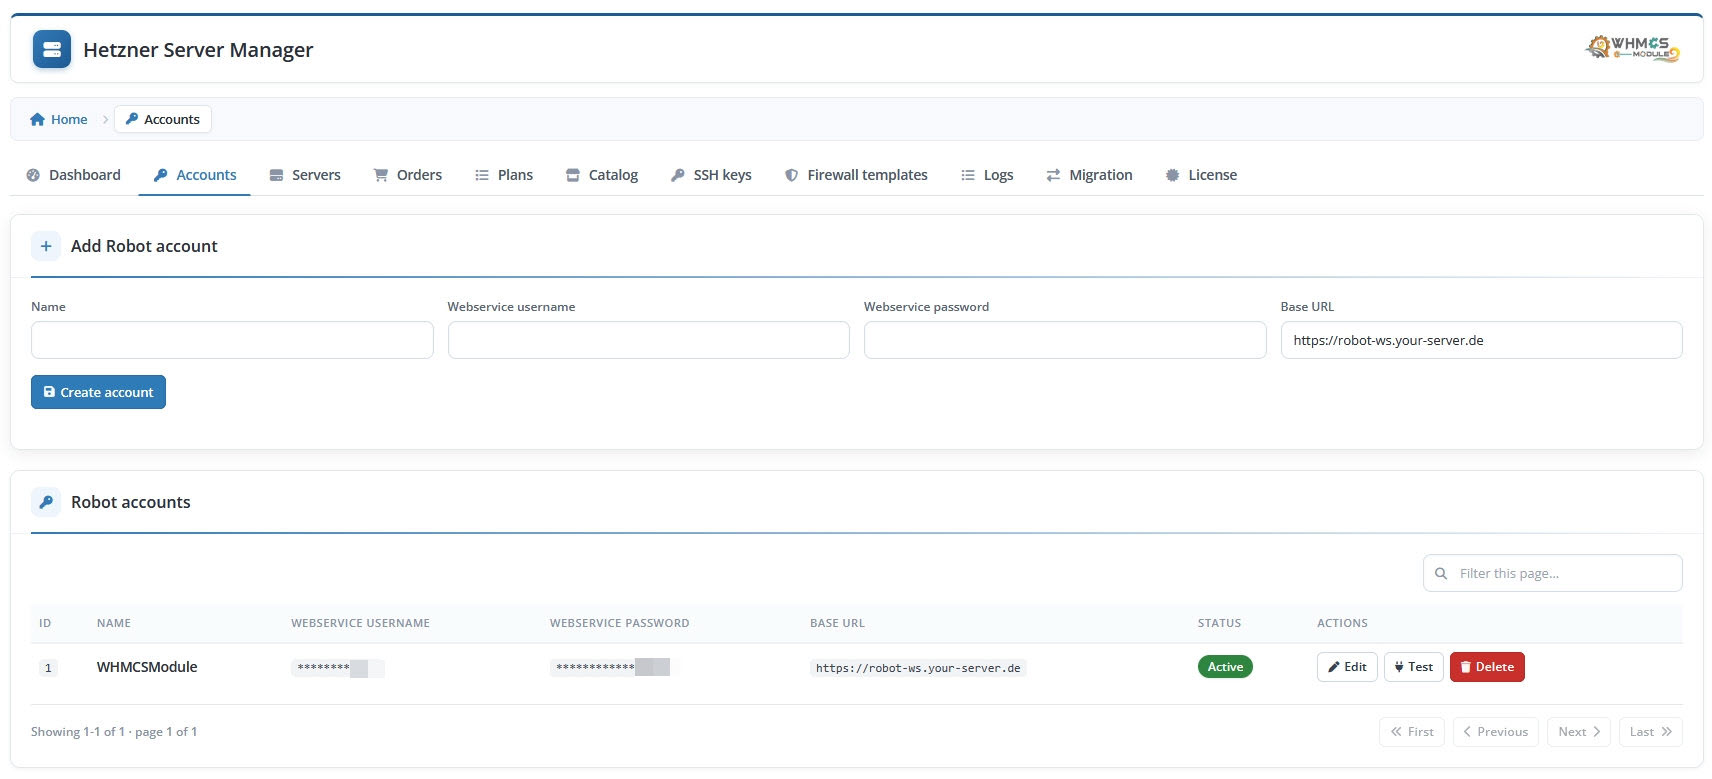Click the ID cell showing 1

coord(48,668)
